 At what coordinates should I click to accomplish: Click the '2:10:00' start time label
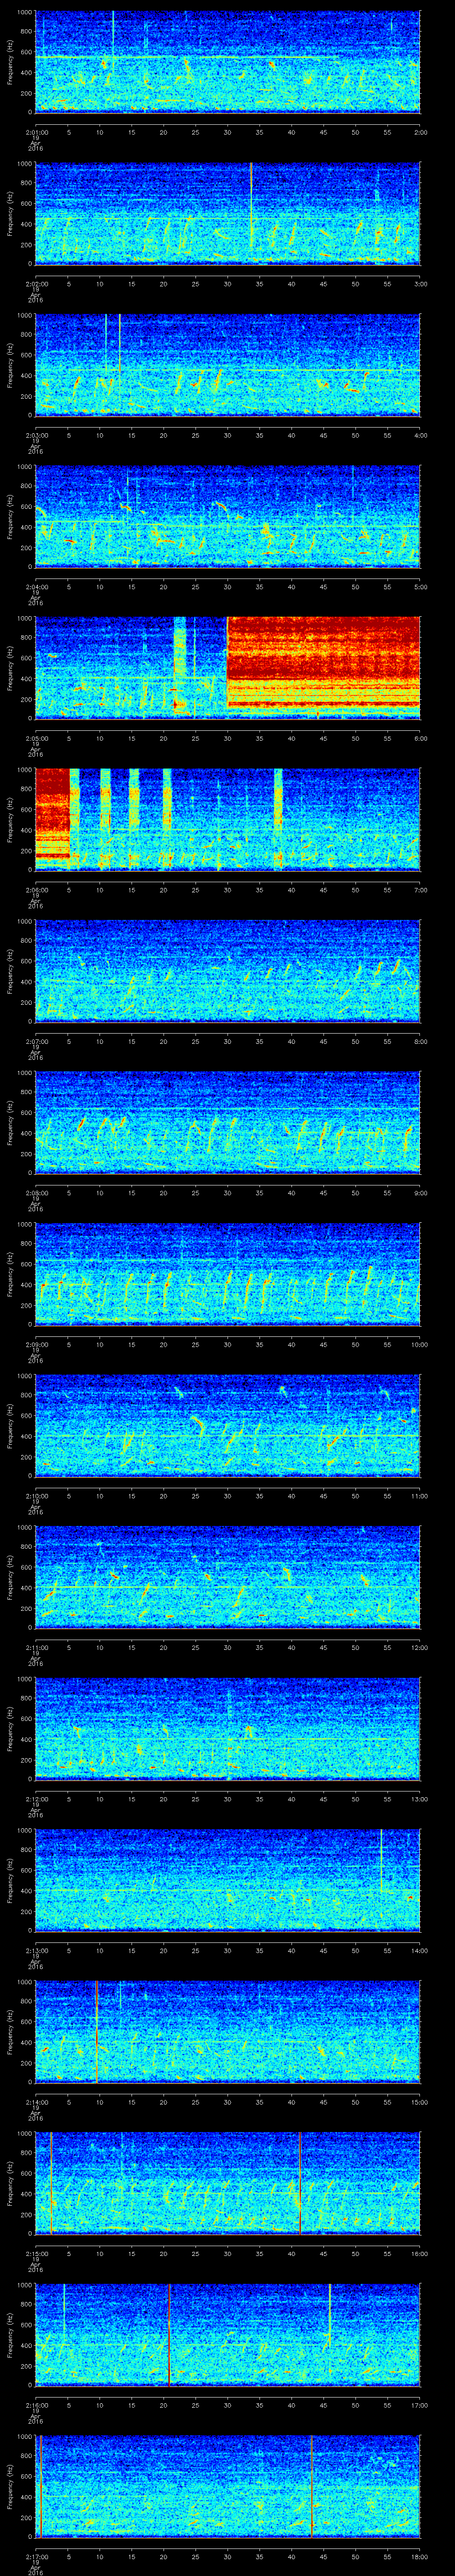point(36,1495)
